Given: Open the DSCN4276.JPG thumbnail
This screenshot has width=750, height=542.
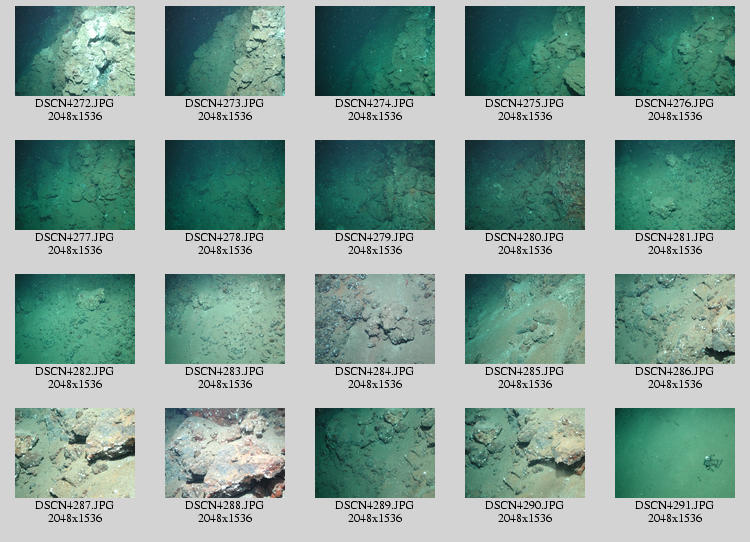Looking at the screenshot, I should pyautogui.click(x=675, y=51).
